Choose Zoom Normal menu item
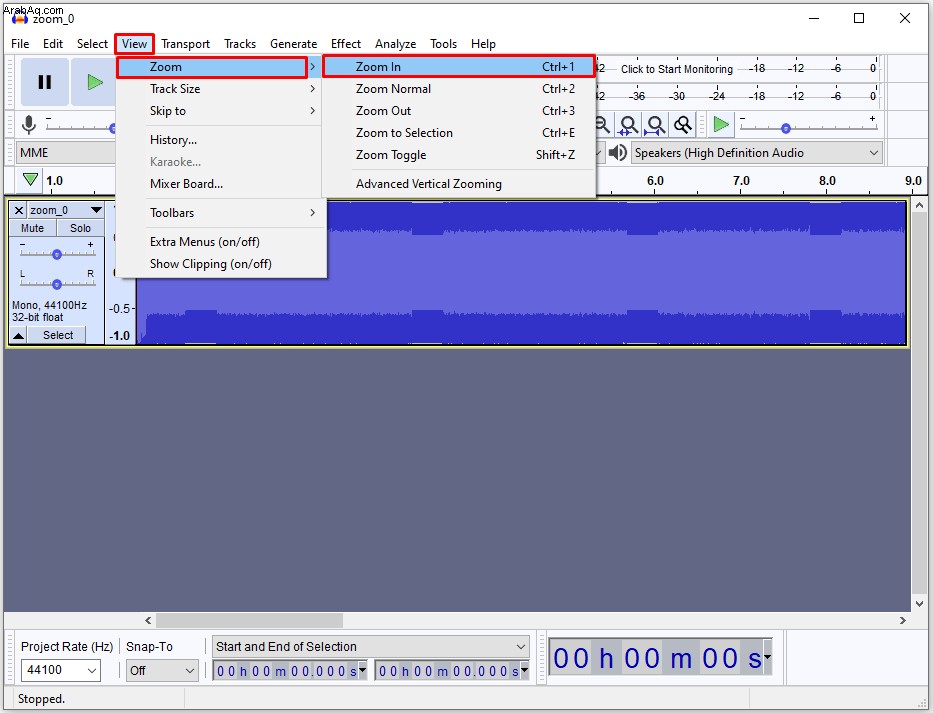Screen dimensions: 933x713 [458, 89]
